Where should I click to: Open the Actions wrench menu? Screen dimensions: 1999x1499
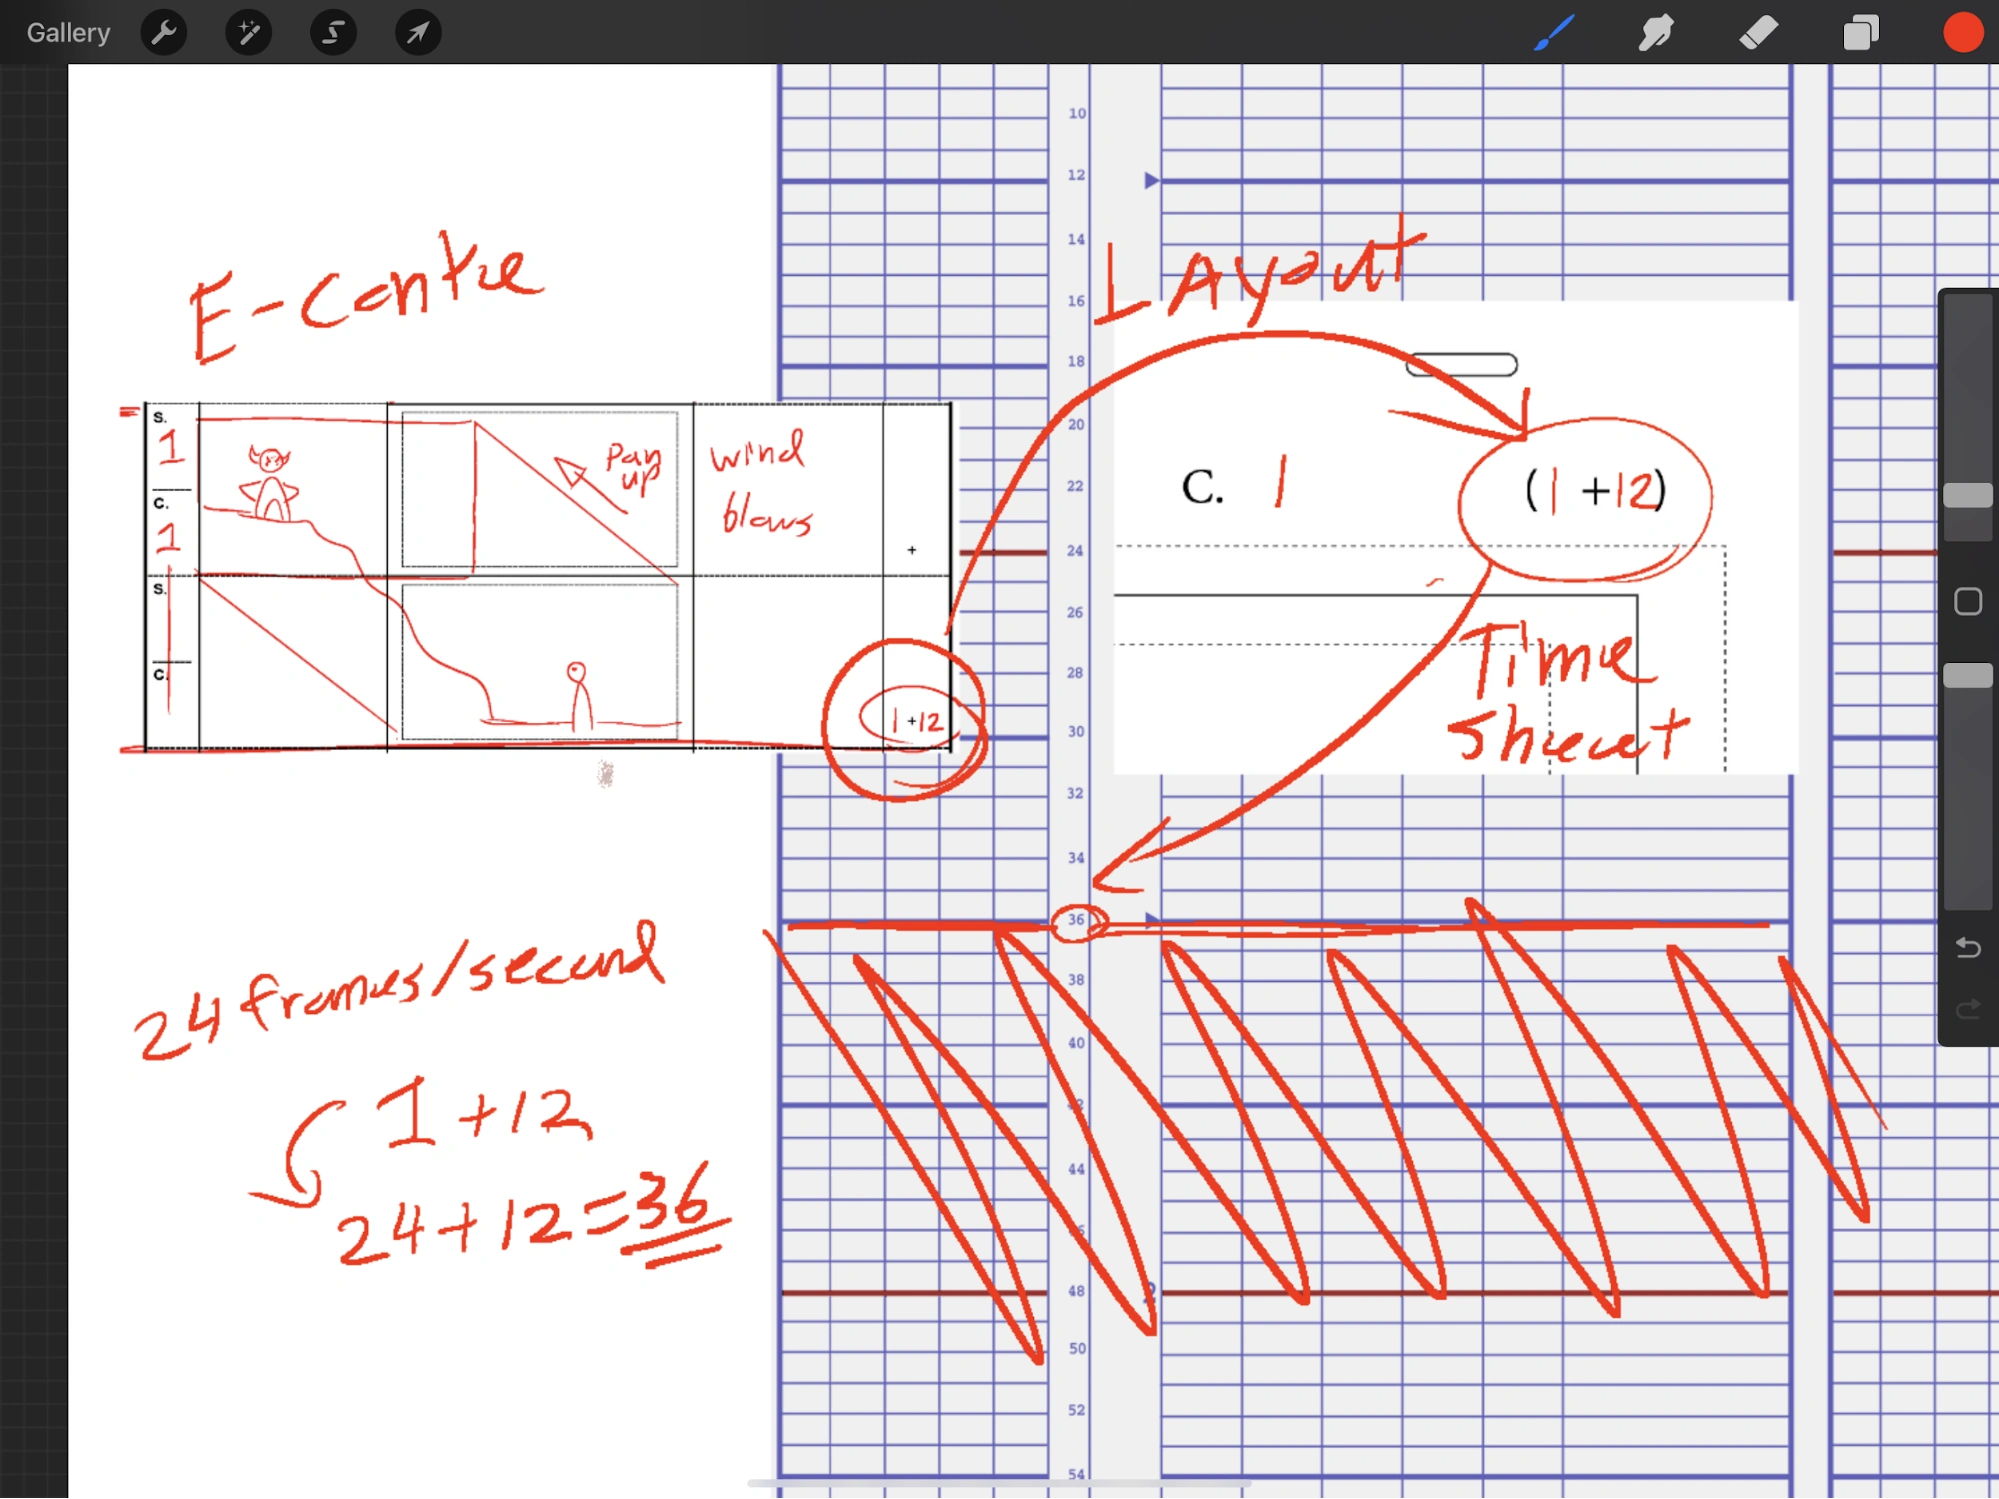[164, 33]
